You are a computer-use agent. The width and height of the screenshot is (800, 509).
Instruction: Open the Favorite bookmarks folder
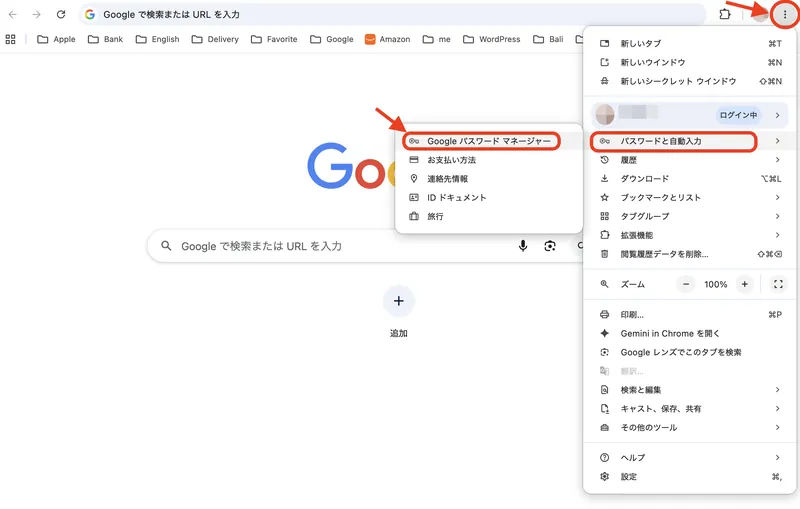tap(274, 39)
